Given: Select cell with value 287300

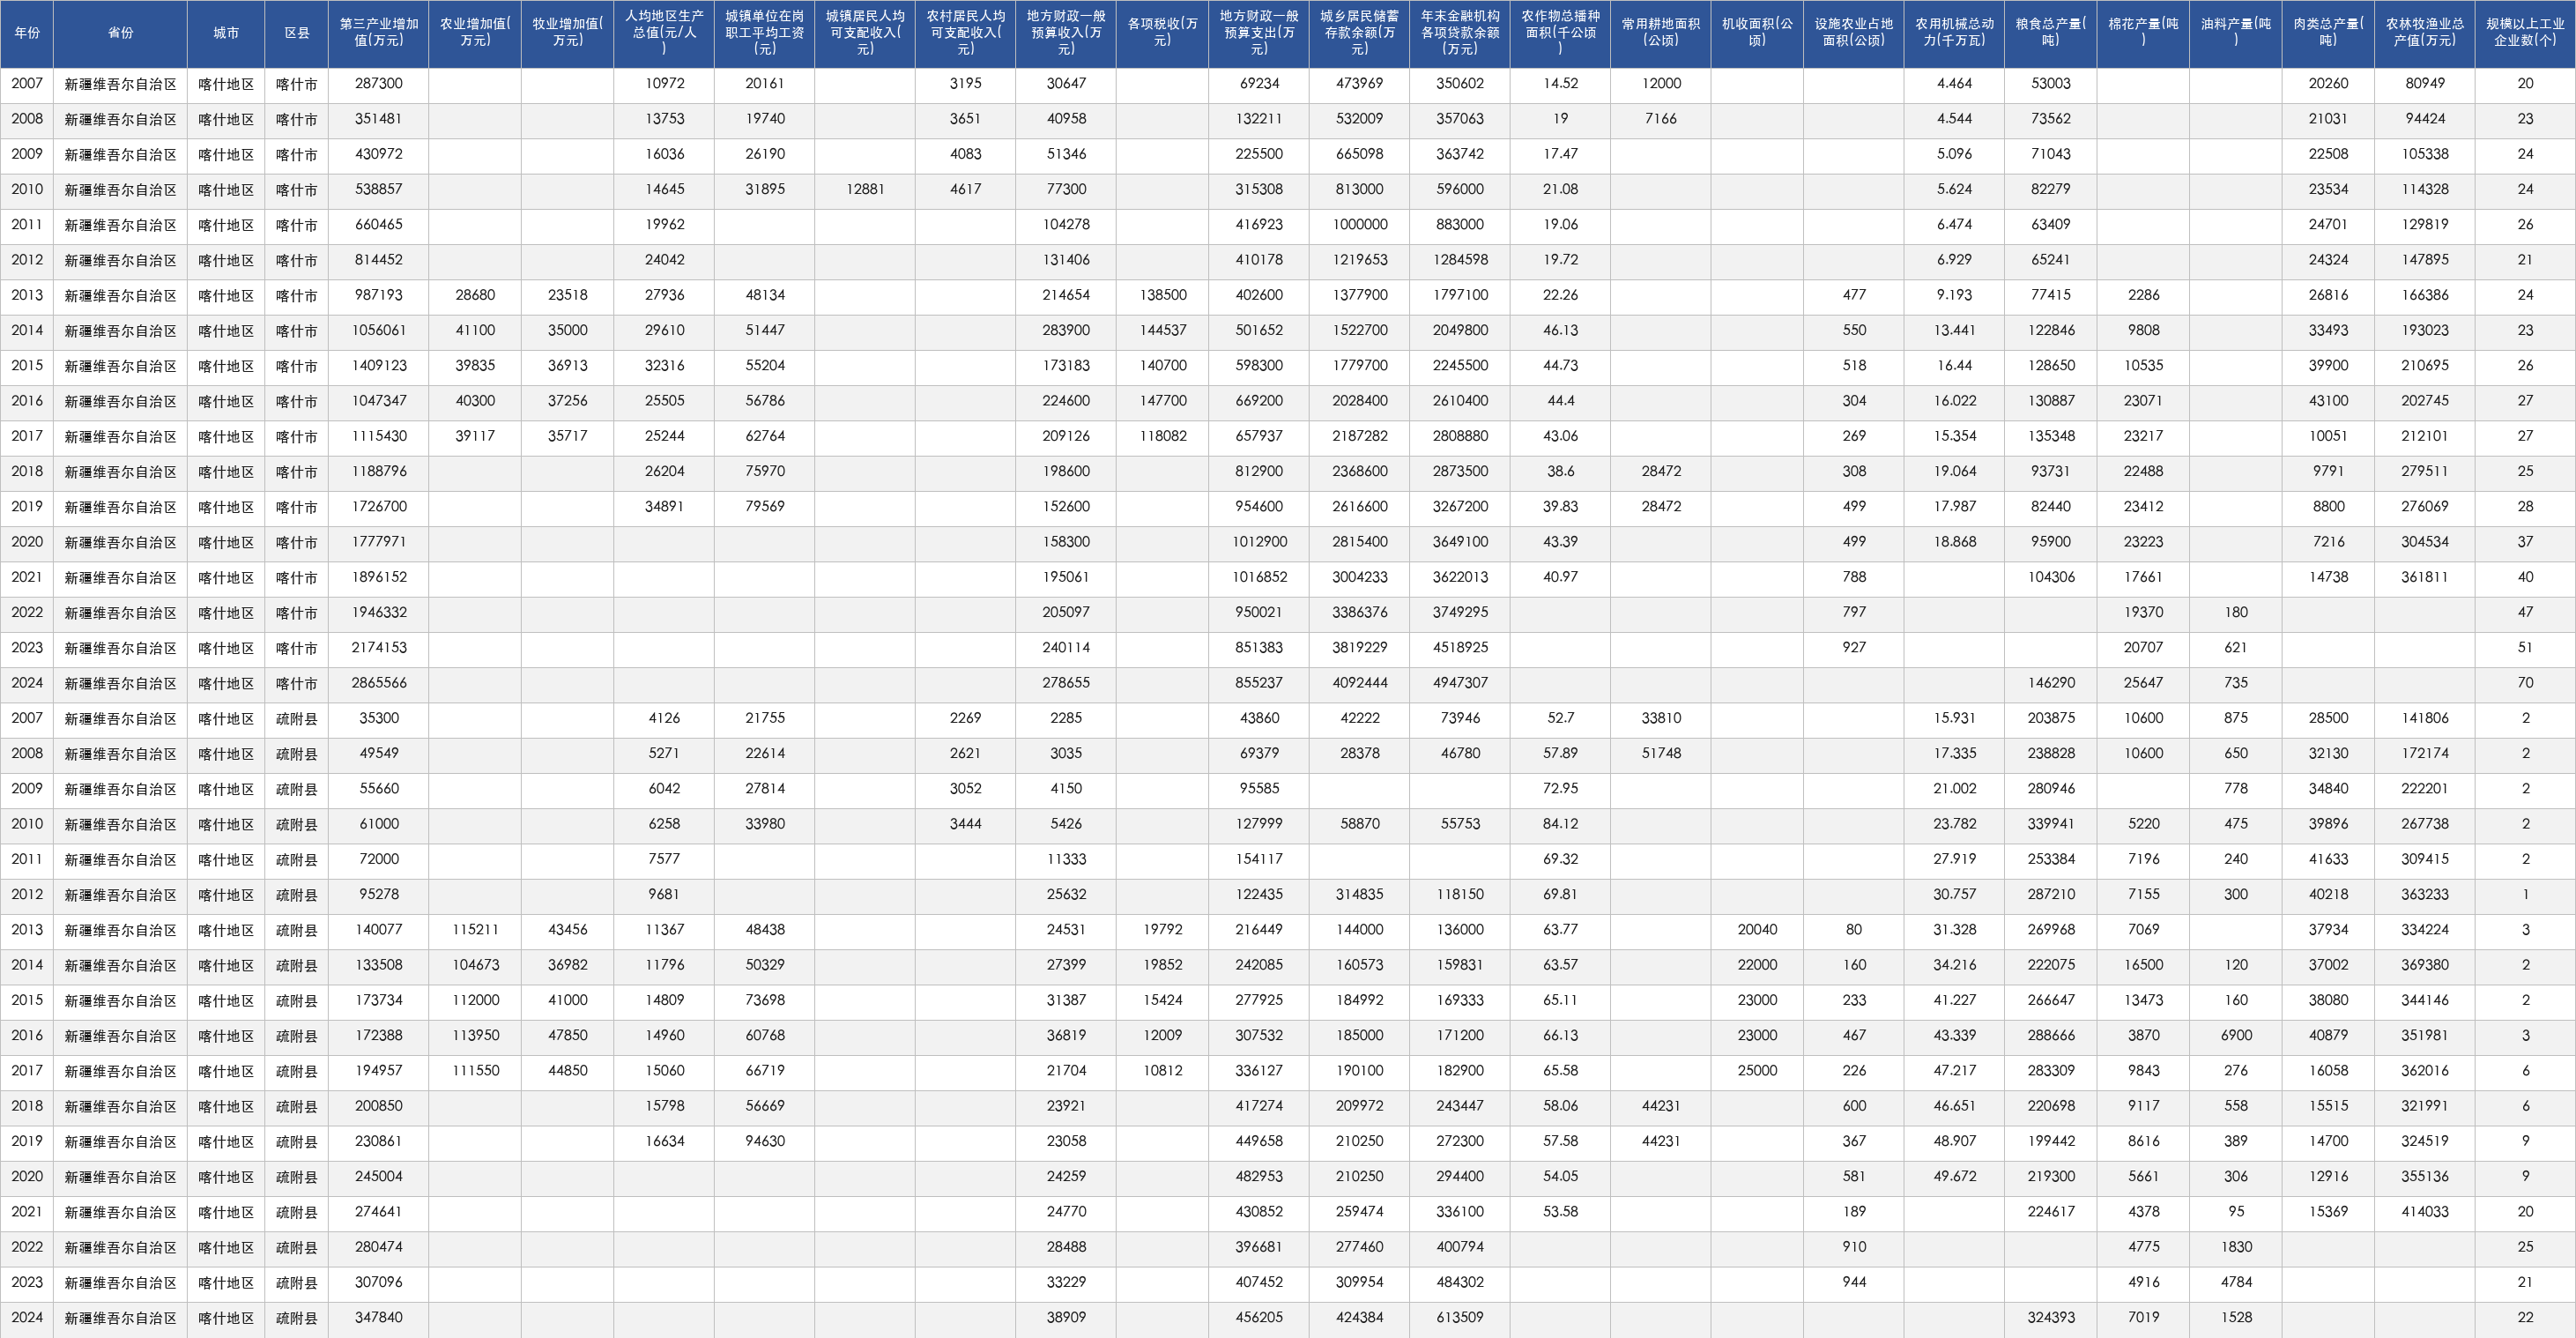Looking at the screenshot, I should pyautogui.click(x=379, y=84).
